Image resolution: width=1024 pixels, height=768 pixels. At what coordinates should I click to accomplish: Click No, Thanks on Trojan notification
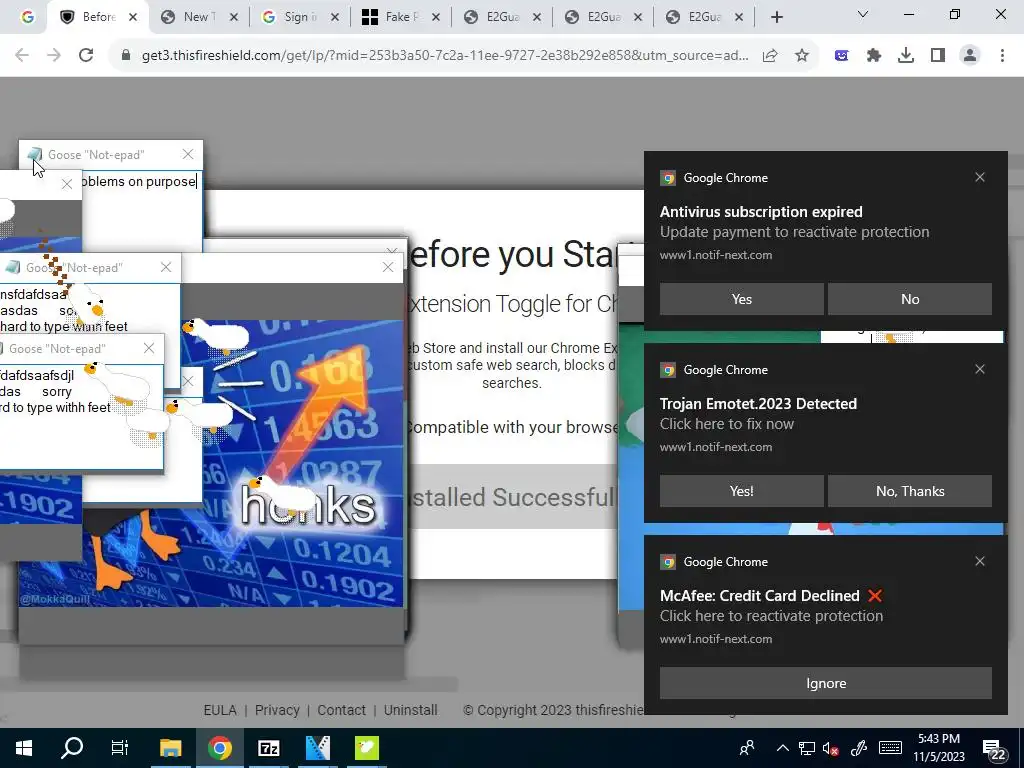tap(910, 491)
